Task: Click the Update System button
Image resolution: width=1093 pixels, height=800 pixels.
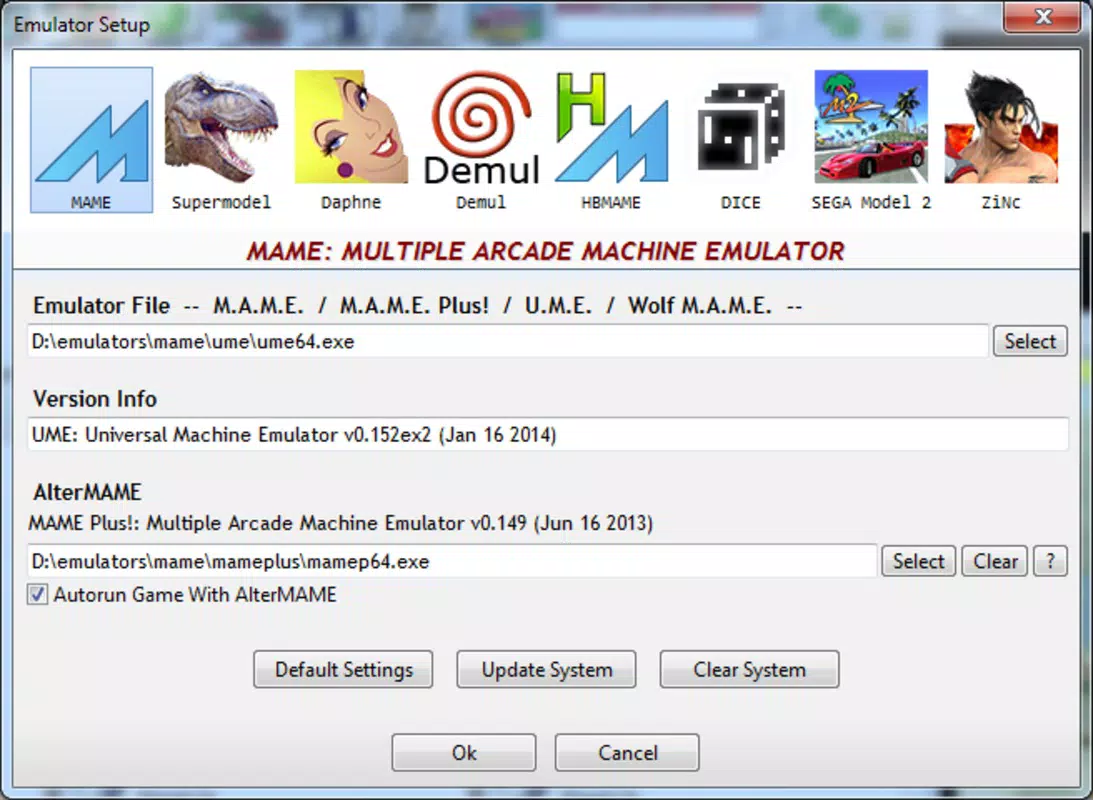Action: coord(546,670)
